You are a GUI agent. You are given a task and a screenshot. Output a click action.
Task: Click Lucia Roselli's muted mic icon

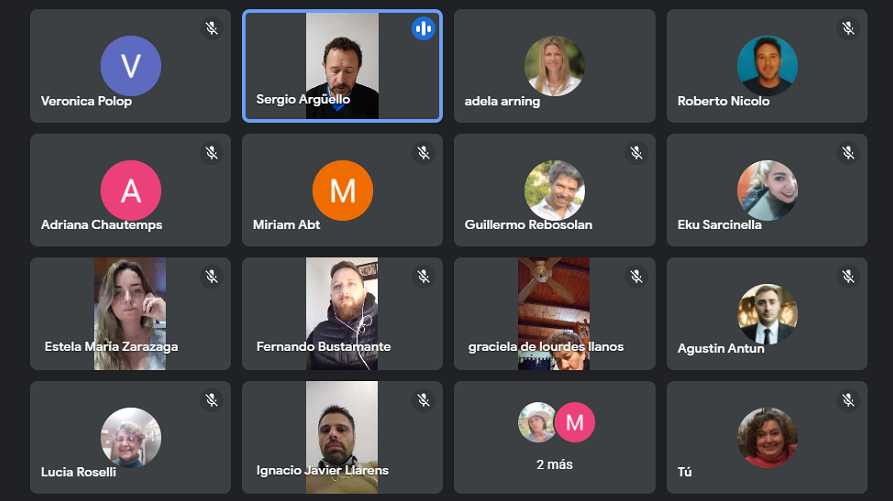[211, 400]
